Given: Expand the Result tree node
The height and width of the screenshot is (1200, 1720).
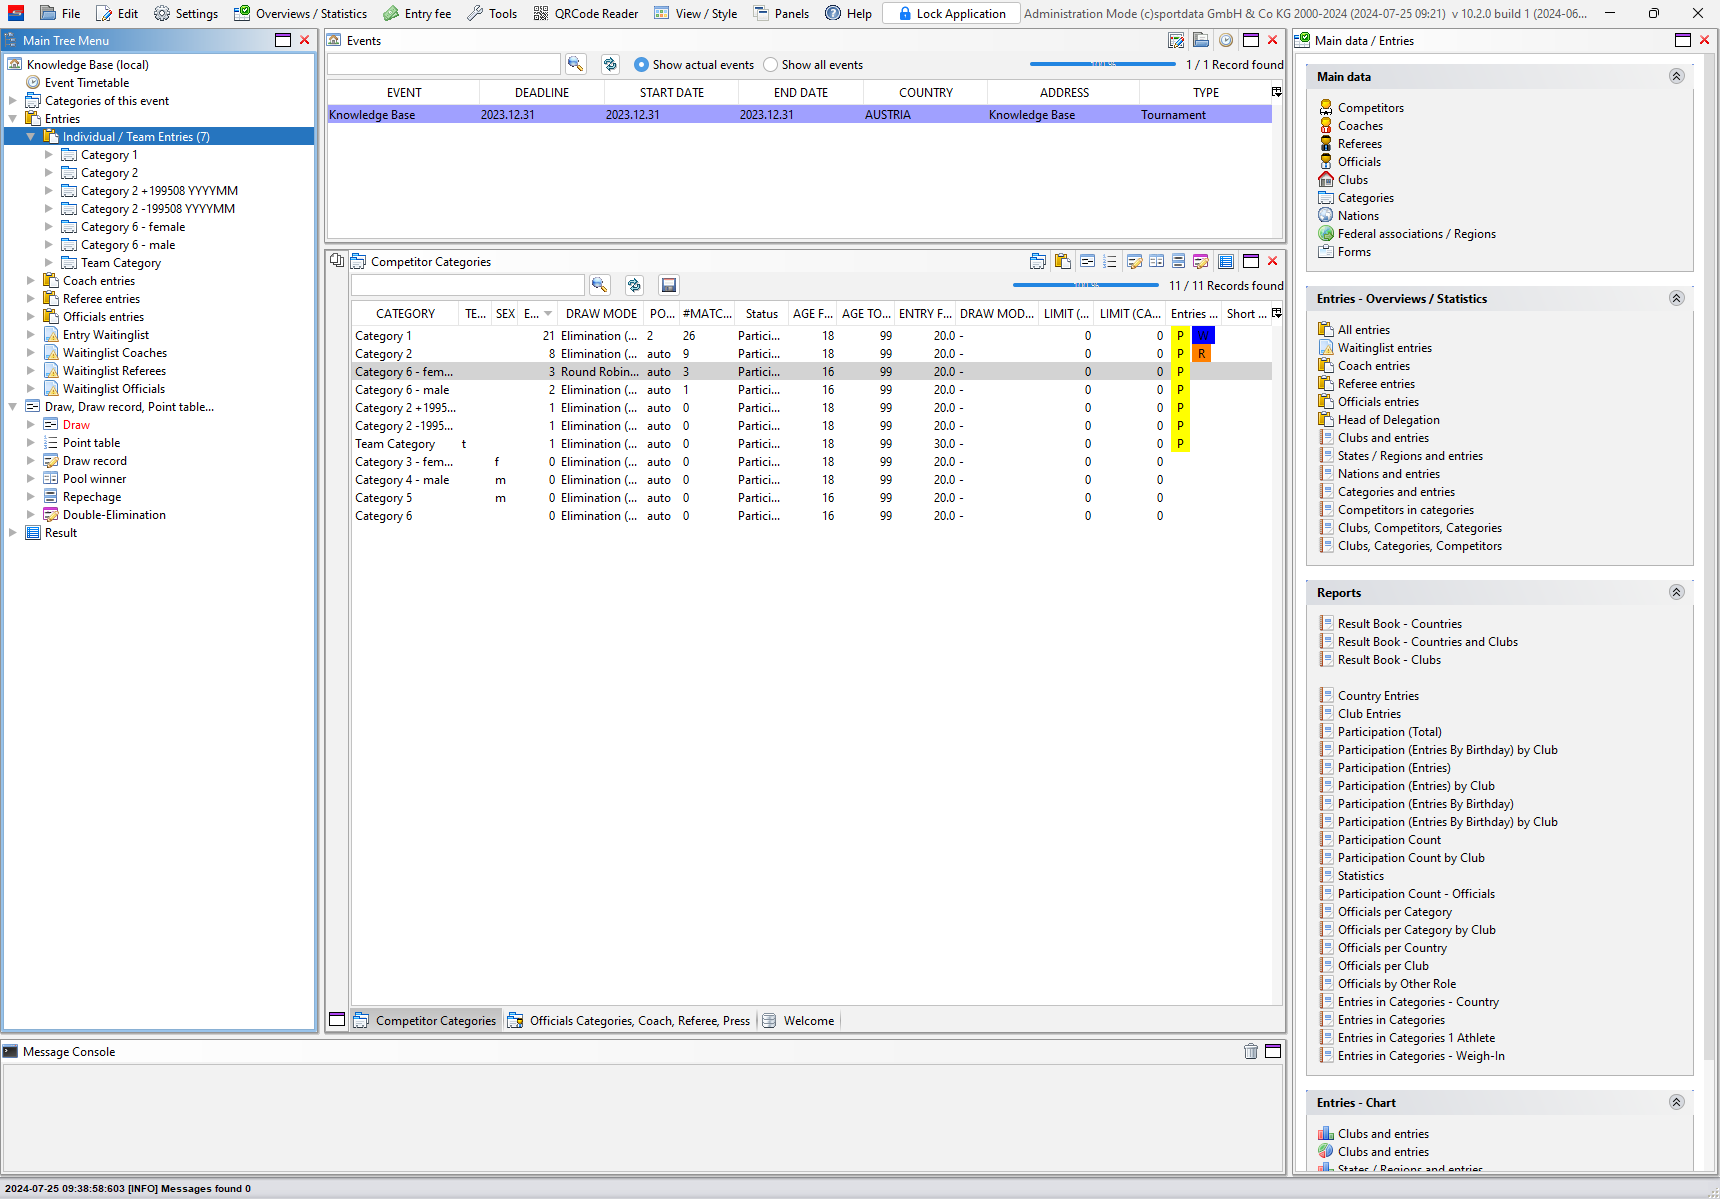Looking at the screenshot, I should click(13, 533).
